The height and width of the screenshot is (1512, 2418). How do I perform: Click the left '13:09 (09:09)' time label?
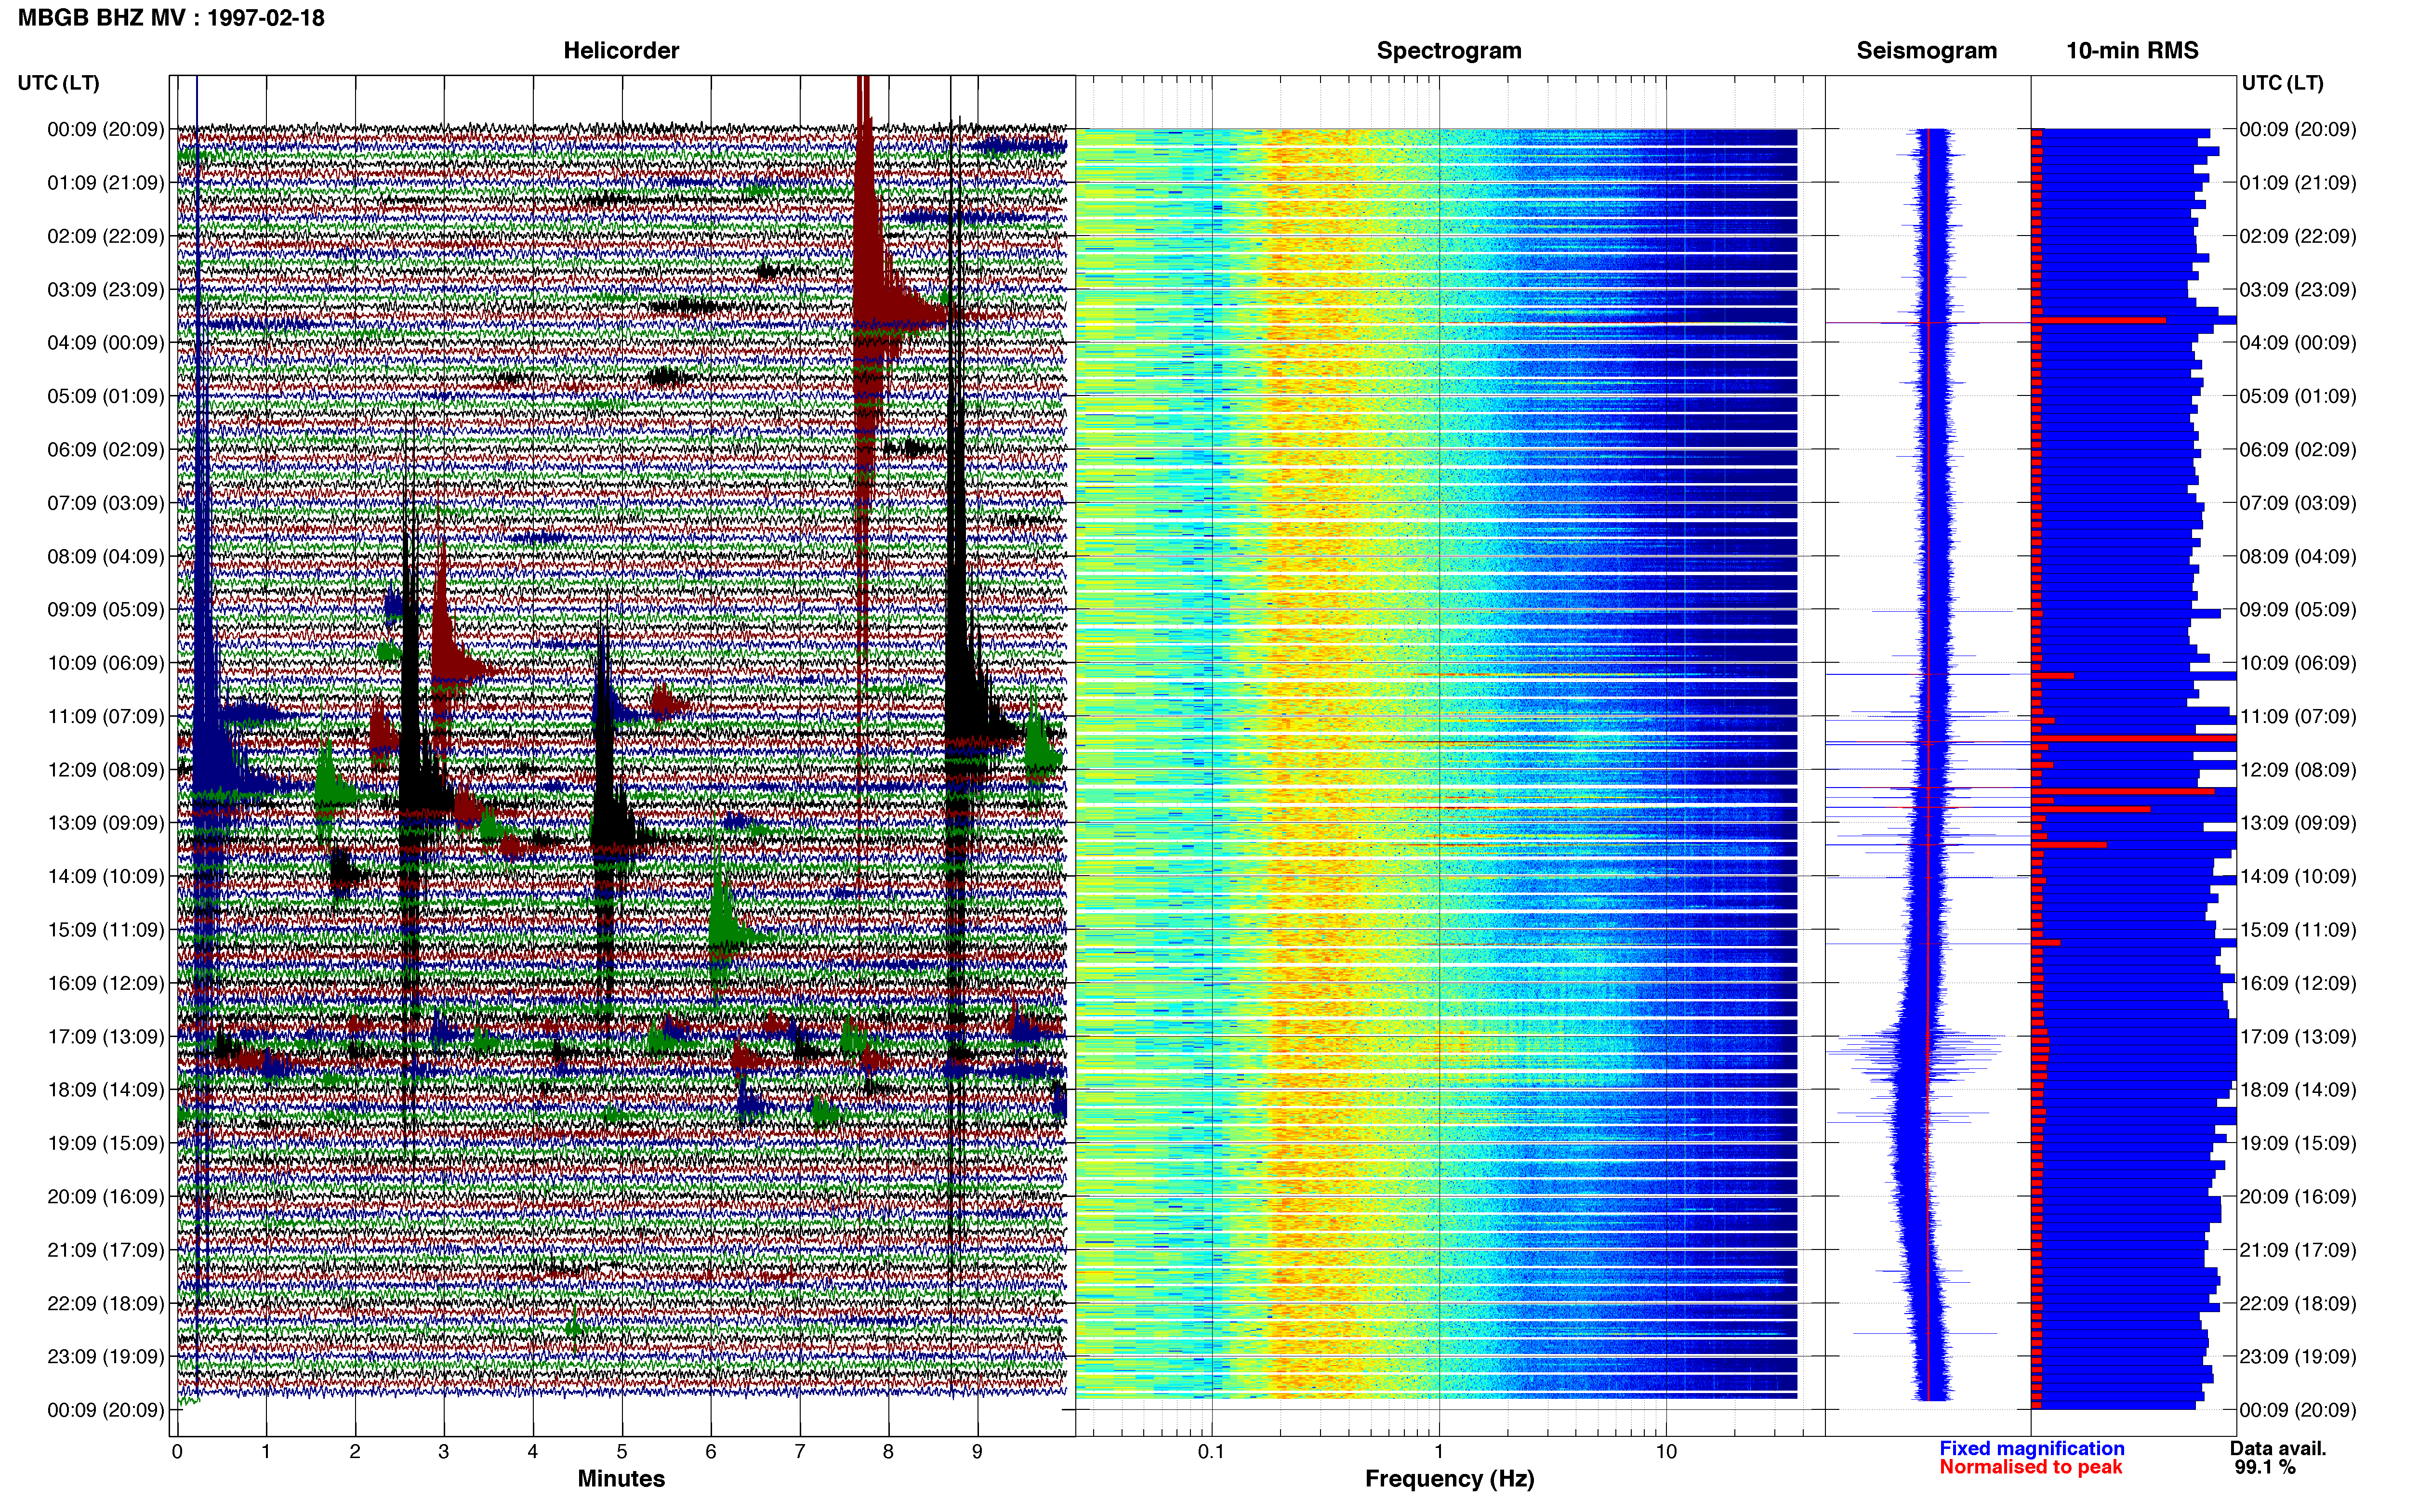pos(106,823)
